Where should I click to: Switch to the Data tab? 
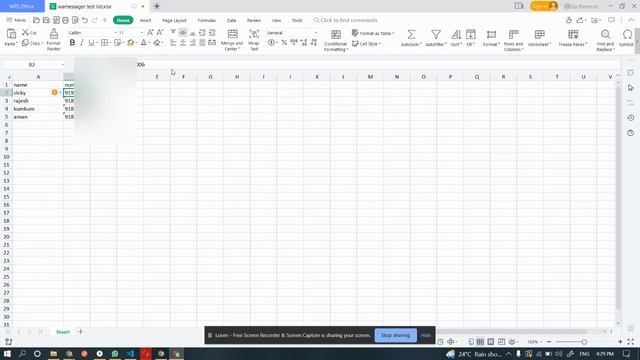[231, 20]
